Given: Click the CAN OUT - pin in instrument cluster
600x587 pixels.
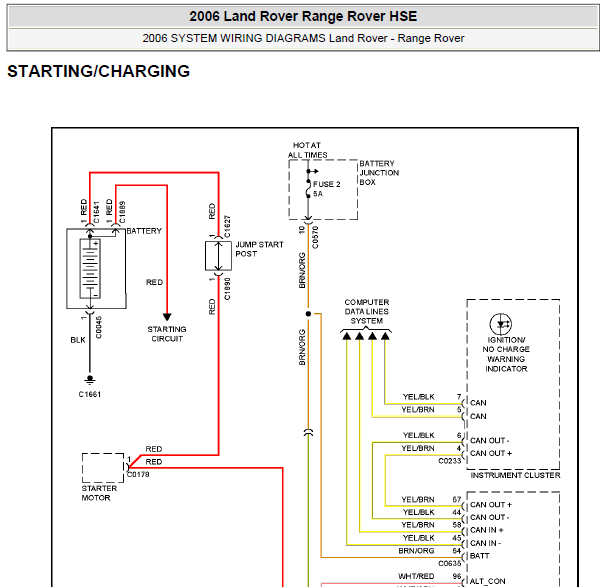Looking at the screenshot, I should [x=489, y=440].
